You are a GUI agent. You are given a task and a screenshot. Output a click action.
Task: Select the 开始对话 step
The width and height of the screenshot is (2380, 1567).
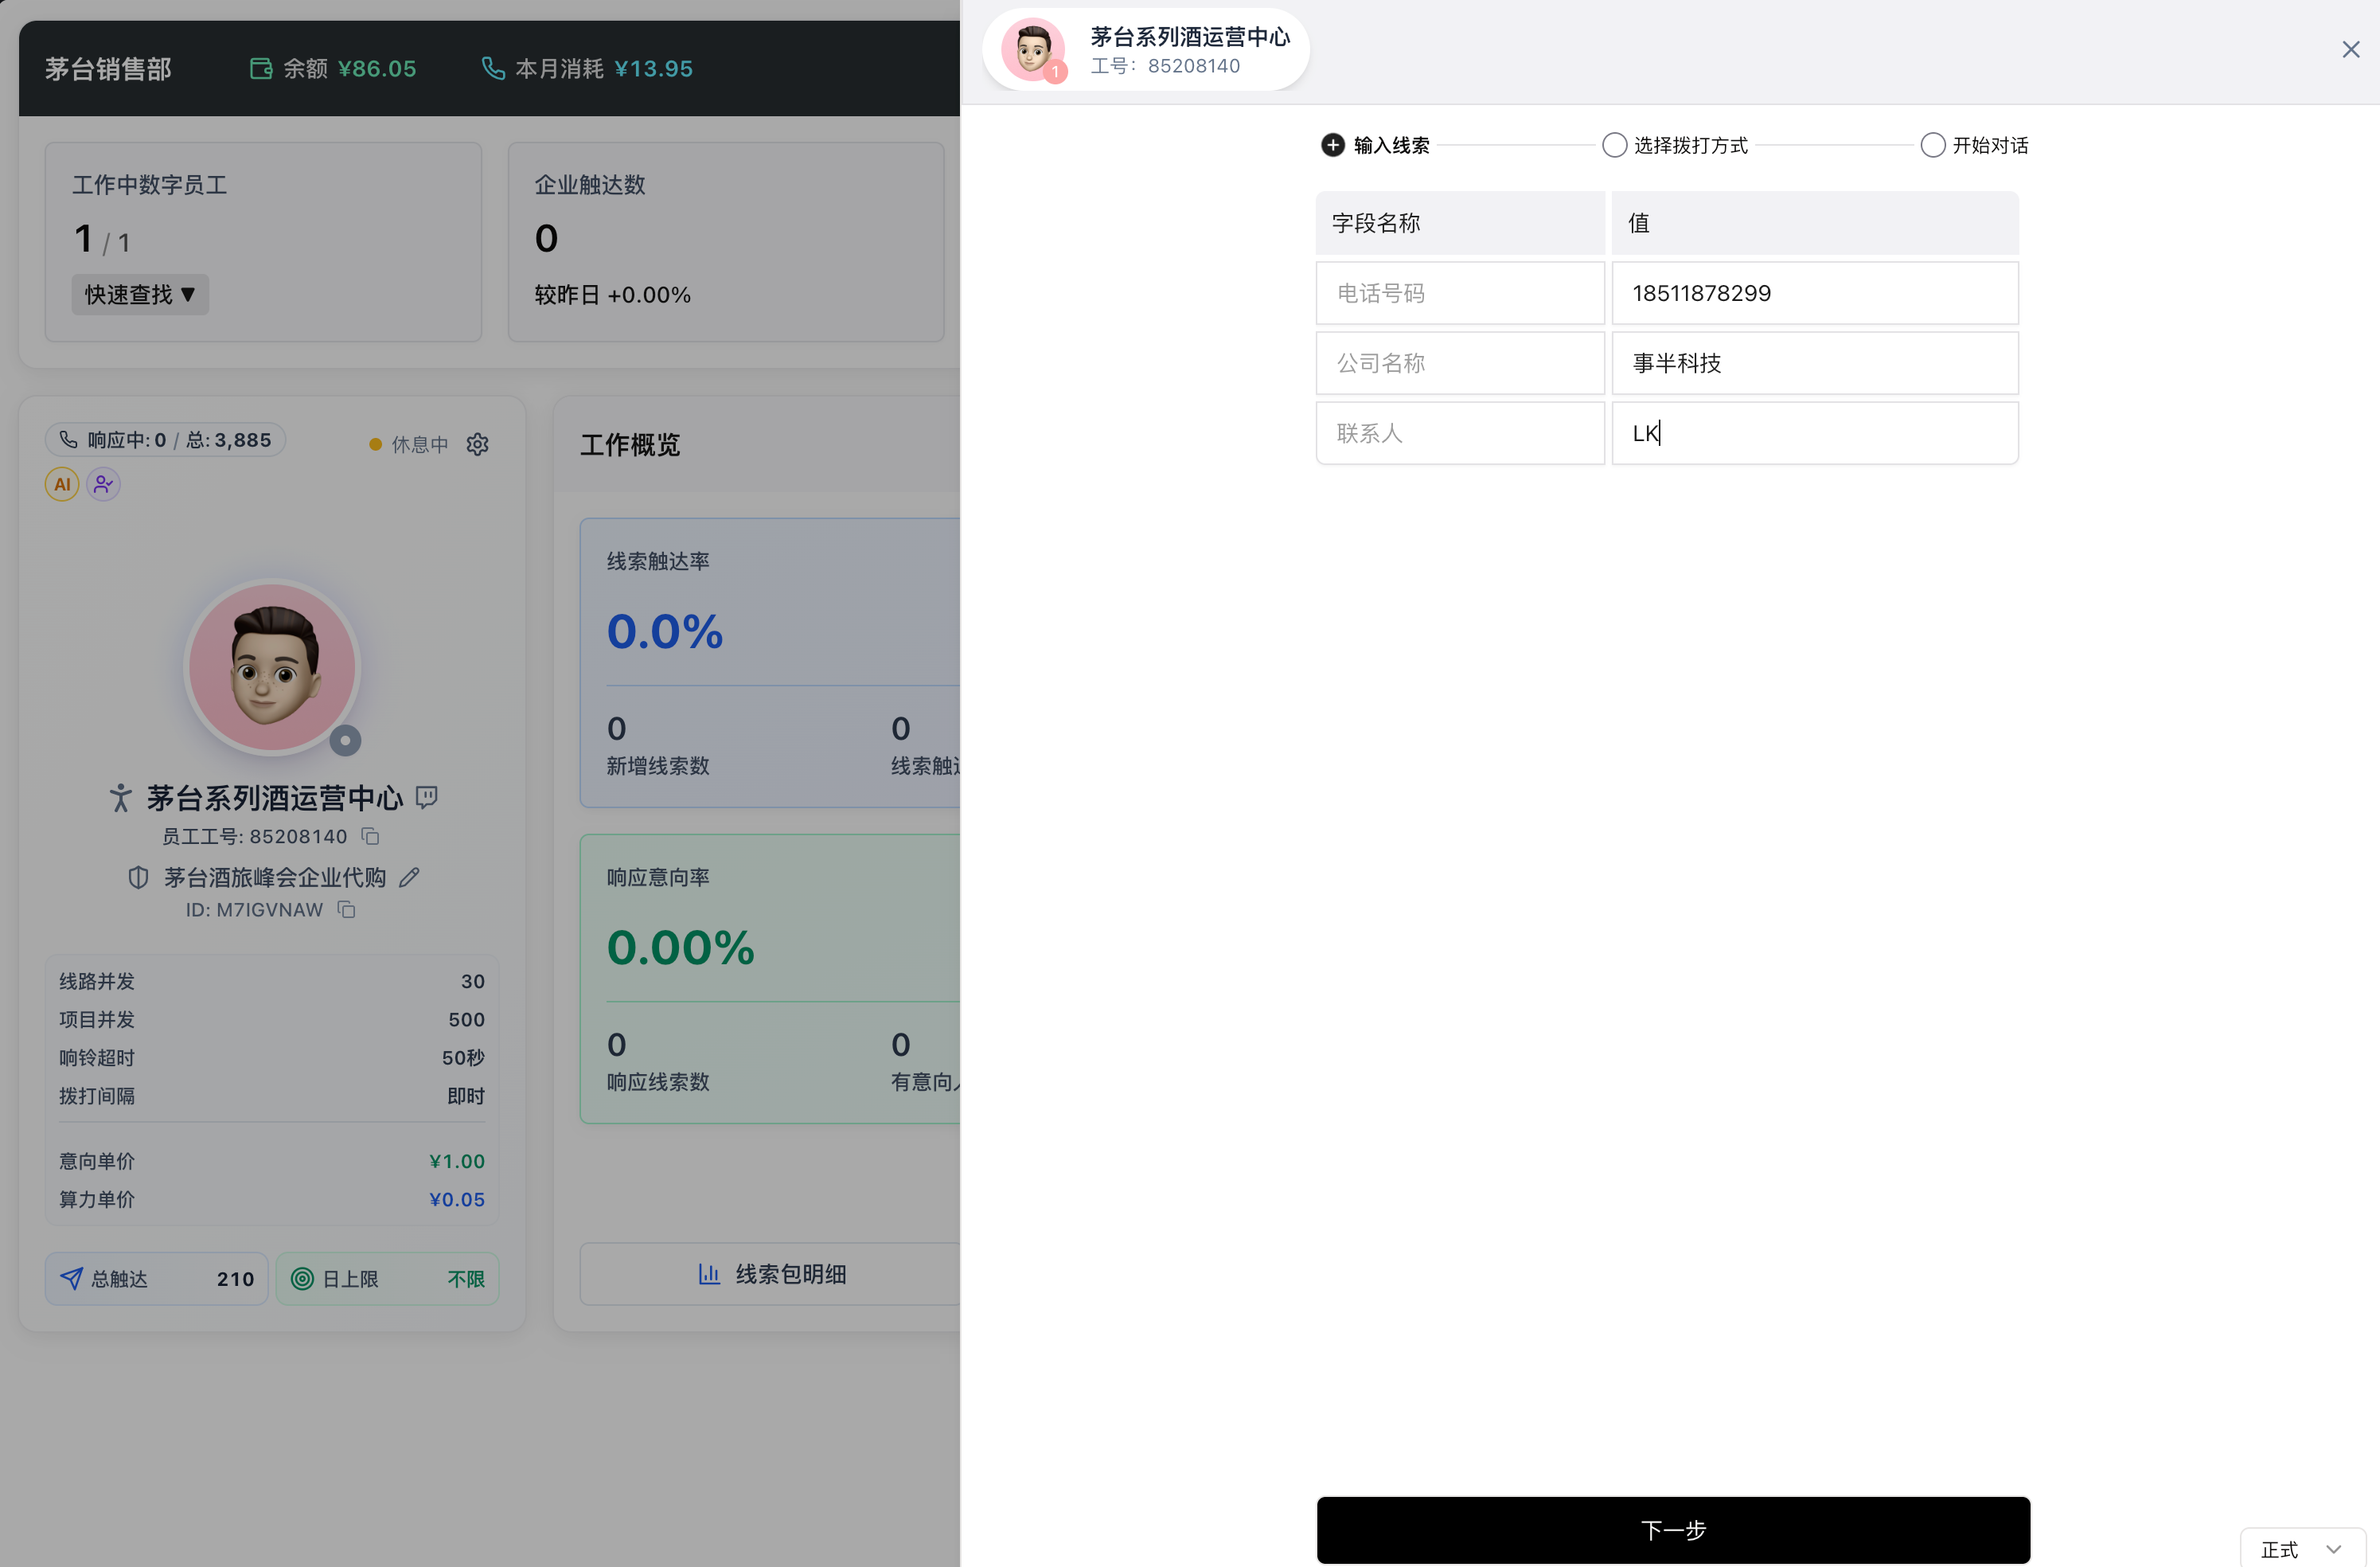[1974, 145]
